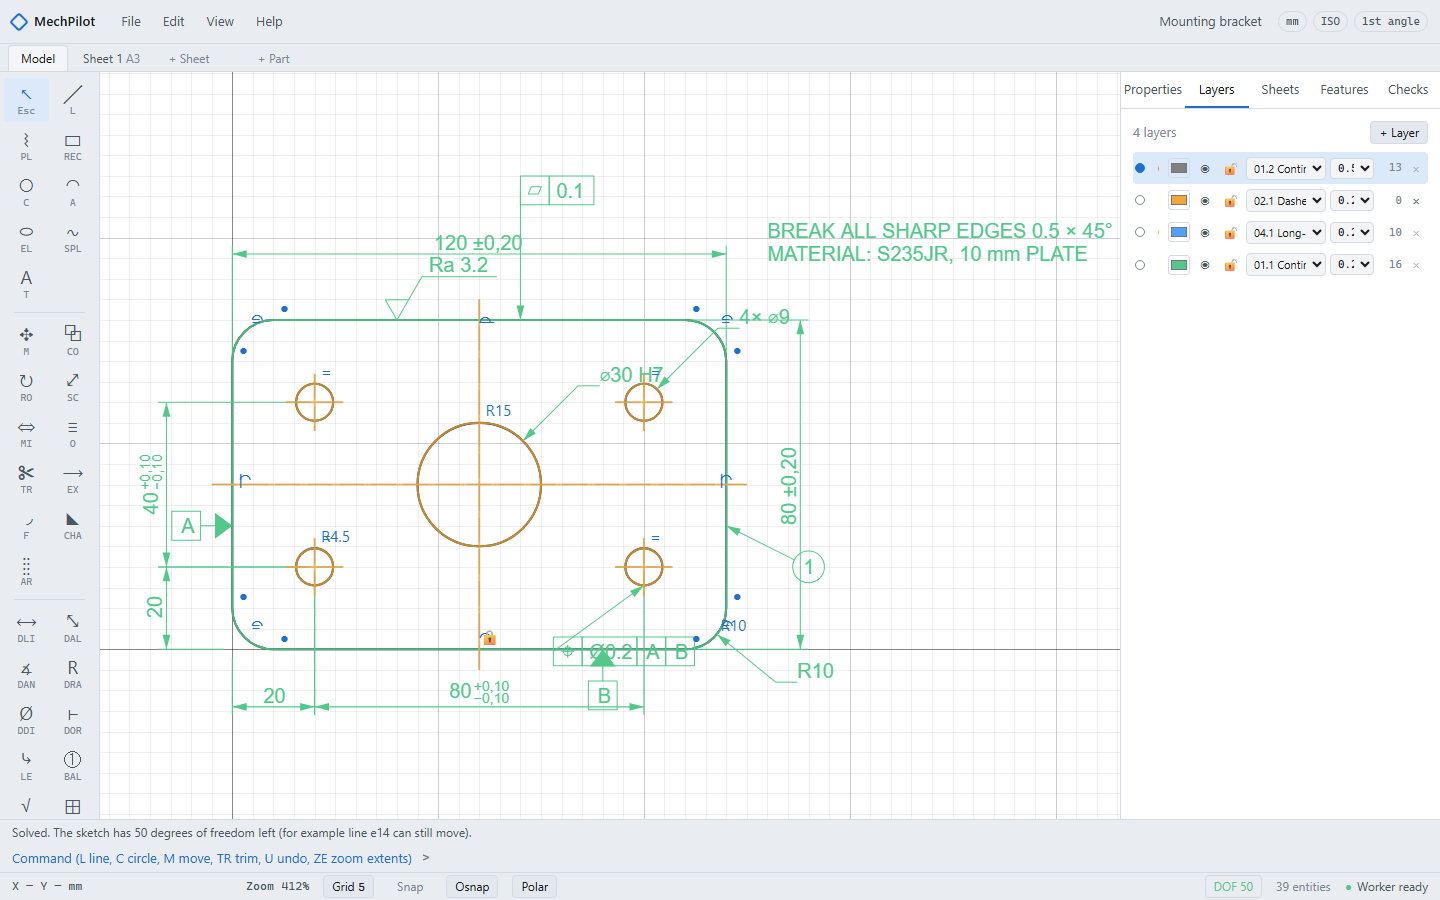Make the blue 04.1 Long- layer current
1440x900 pixels.
1140,232
